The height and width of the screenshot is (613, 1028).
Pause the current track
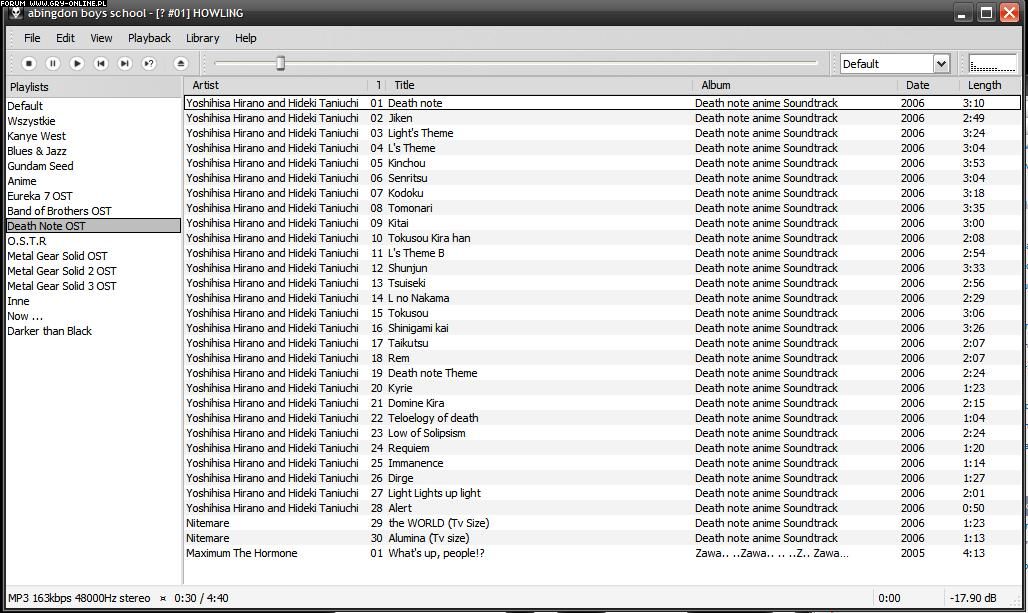click(x=53, y=64)
